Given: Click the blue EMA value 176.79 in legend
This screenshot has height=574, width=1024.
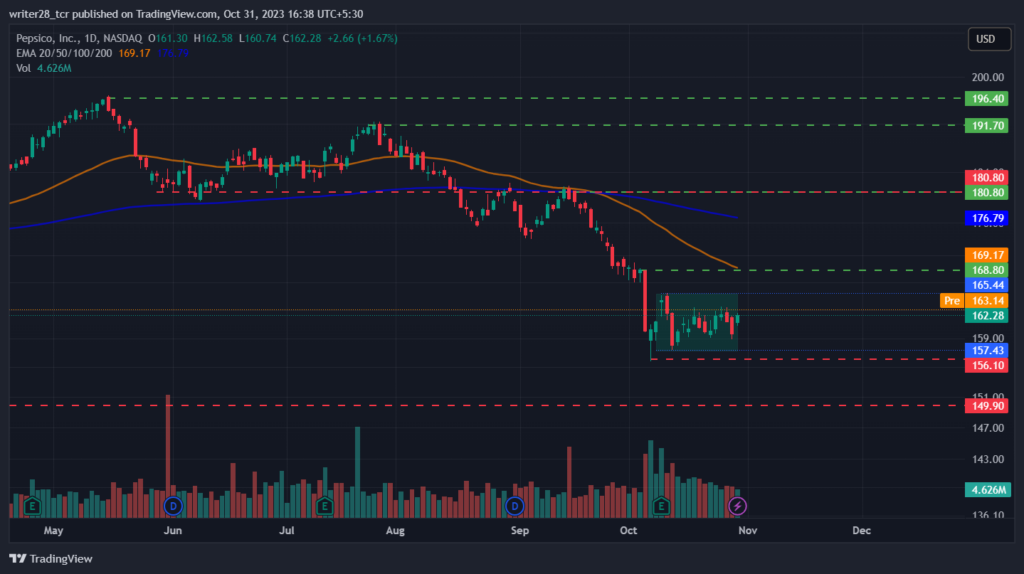Looking at the screenshot, I should [x=173, y=54].
